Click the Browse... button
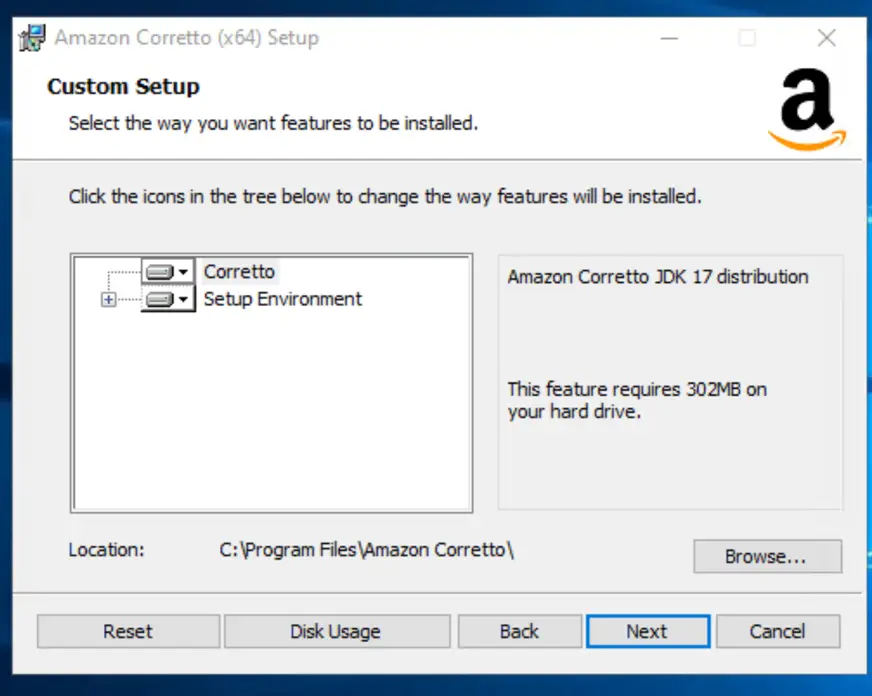Viewport: 872px width, 696px height. pyautogui.click(x=767, y=556)
